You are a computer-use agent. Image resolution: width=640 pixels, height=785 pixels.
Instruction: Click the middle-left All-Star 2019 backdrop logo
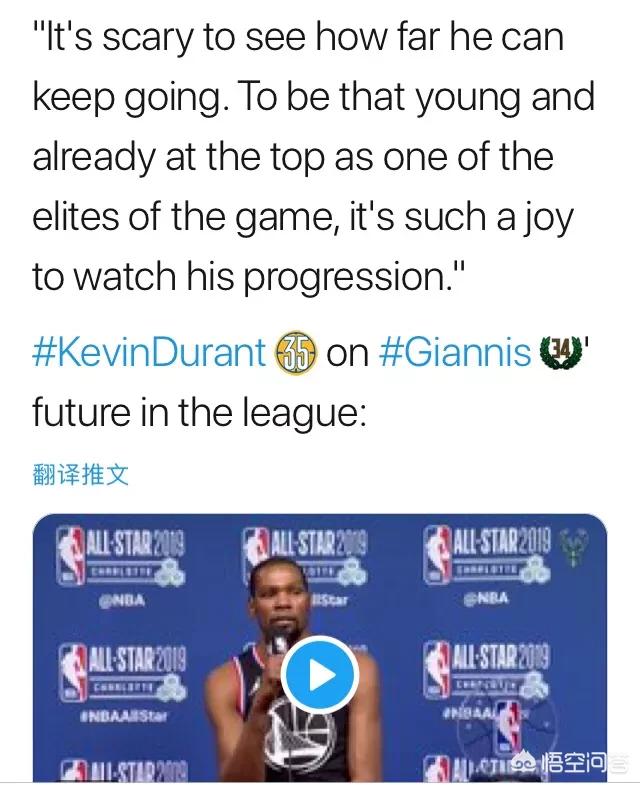[x=123, y=673]
